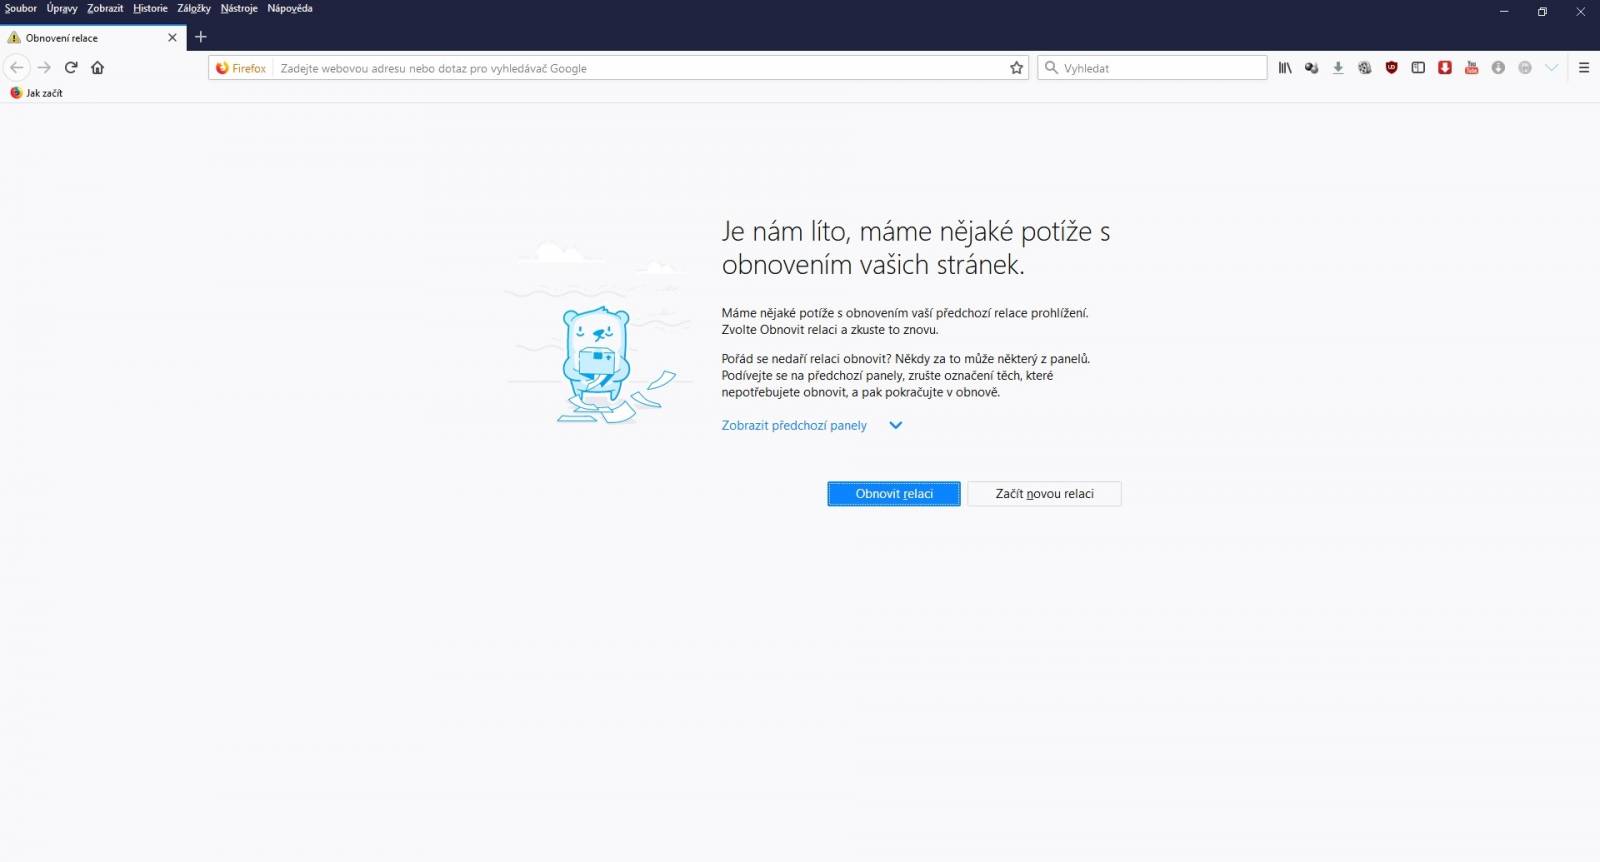This screenshot has height=862, width=1600.
Task: Click the red download extension icon
Action: coord(1445,68)
